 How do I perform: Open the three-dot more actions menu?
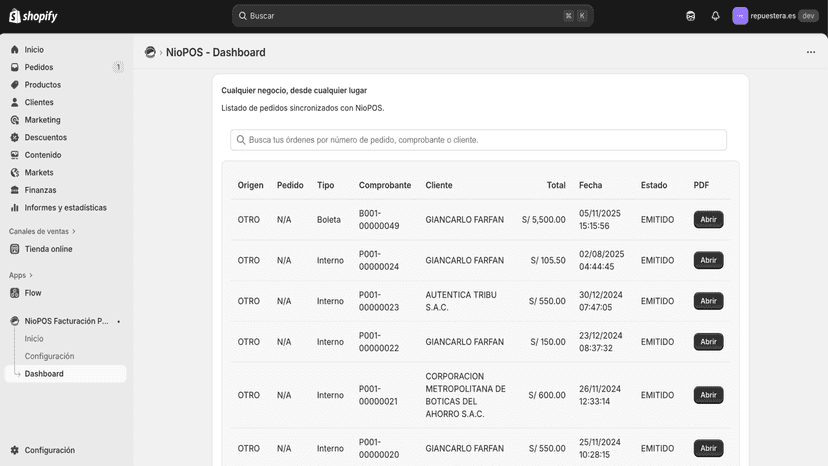point(811,52)
